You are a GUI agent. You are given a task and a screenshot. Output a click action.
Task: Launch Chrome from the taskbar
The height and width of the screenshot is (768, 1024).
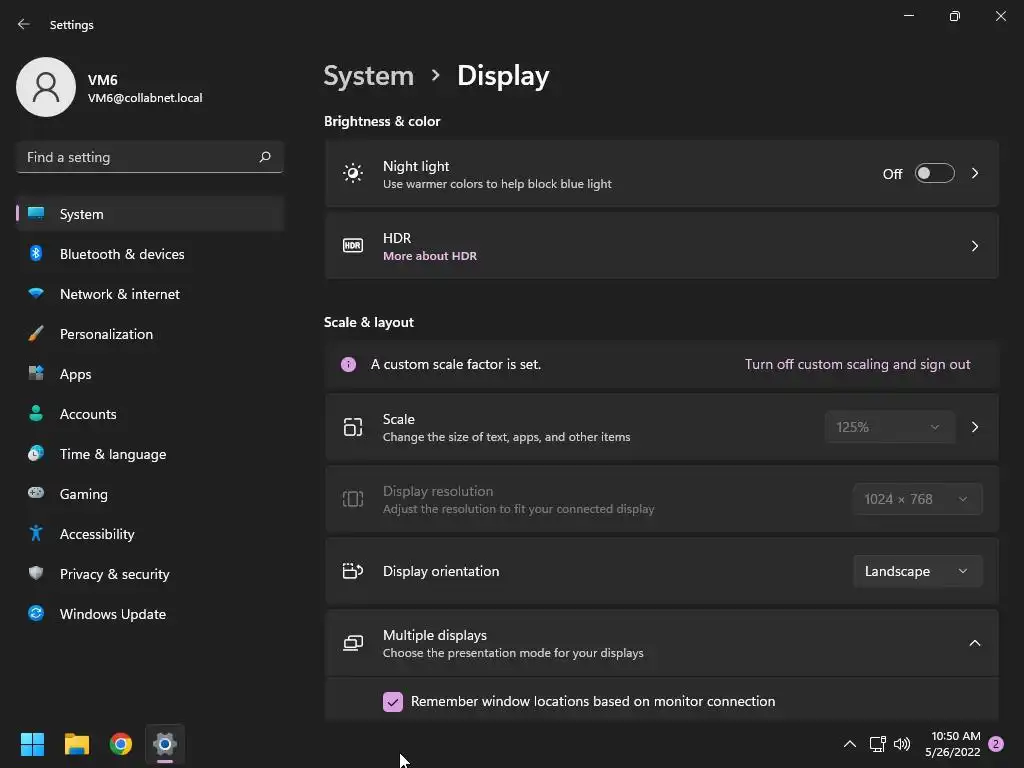coord(121,744)
